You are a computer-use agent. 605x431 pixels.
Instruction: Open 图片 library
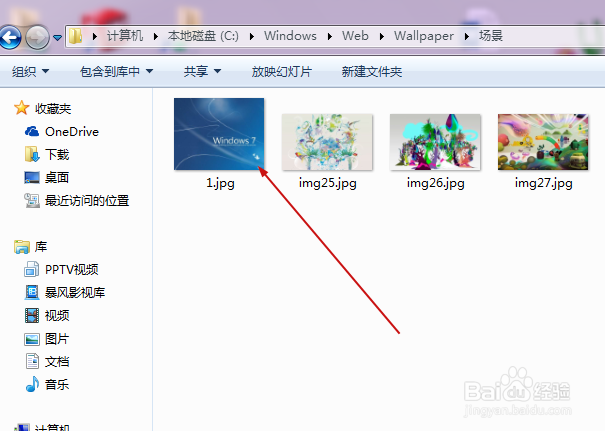point(57,339)
